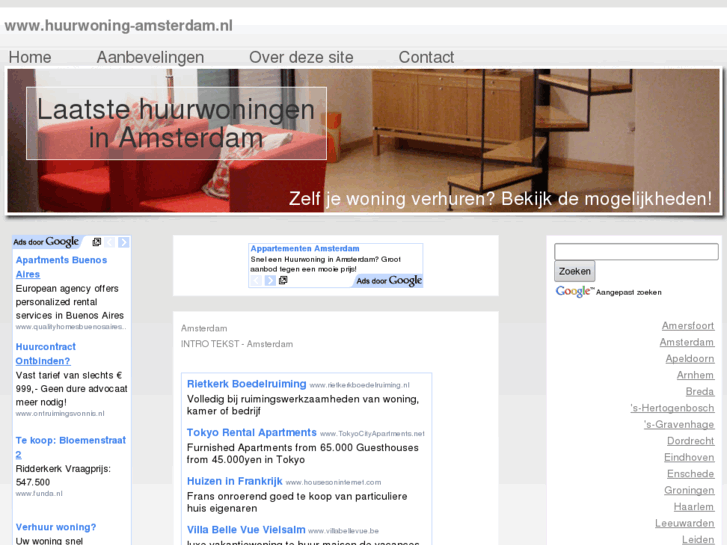
Task: Open www.housesoninternet.com URL
Action: pos(333,482)
